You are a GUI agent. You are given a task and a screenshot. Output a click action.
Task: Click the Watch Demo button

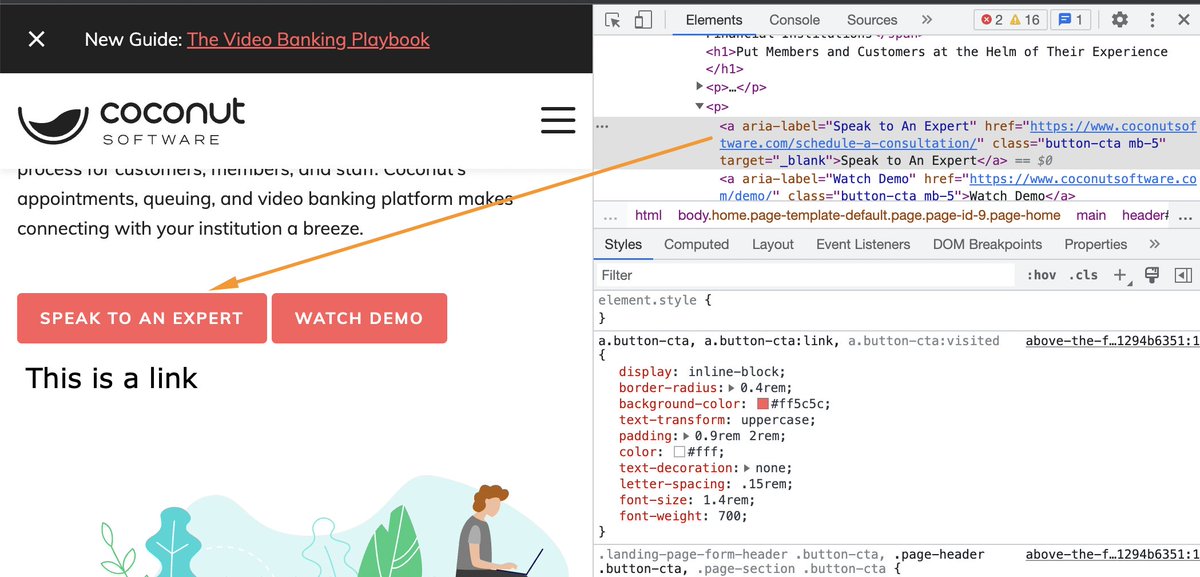(x=359, y=318)
